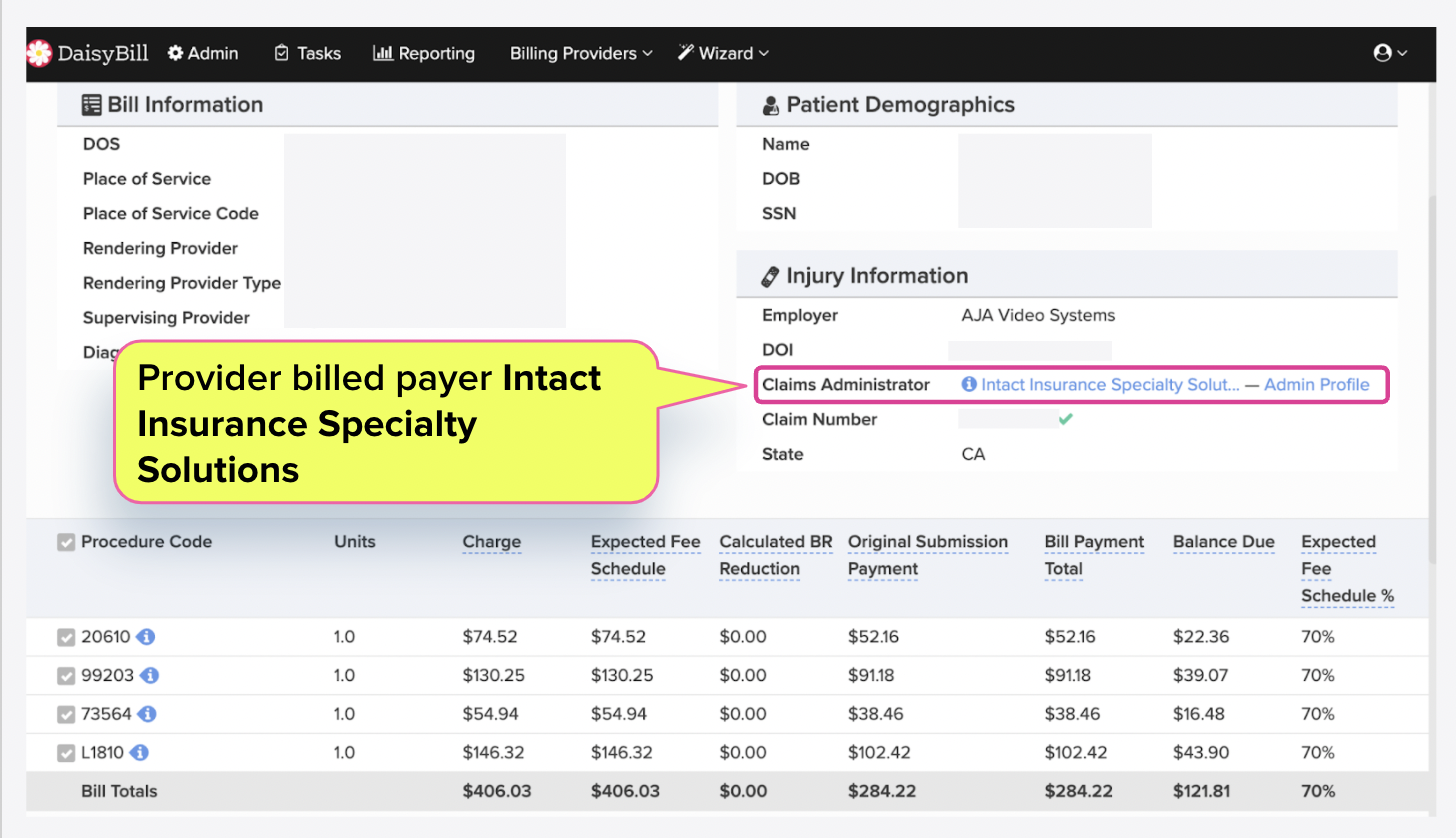1456x838 pixels.
Task: Click employer value AJA Video Systems
Action: [x=1038, y=315]
